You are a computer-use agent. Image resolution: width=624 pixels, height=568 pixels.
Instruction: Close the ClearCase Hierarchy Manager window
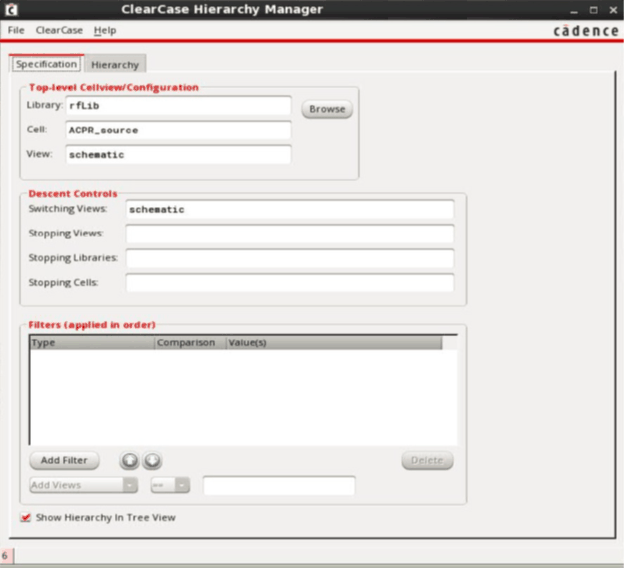point(613,10)
